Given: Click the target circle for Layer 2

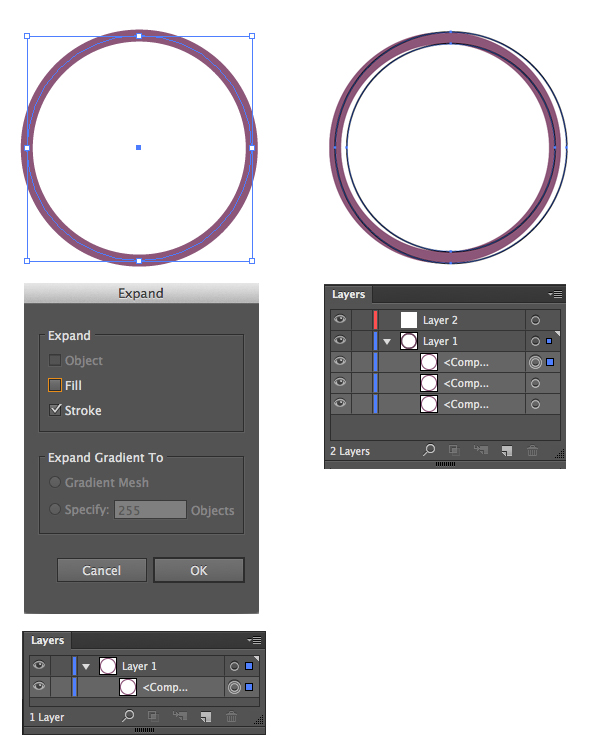Looking at the screenshot, I should click(535, 320).
